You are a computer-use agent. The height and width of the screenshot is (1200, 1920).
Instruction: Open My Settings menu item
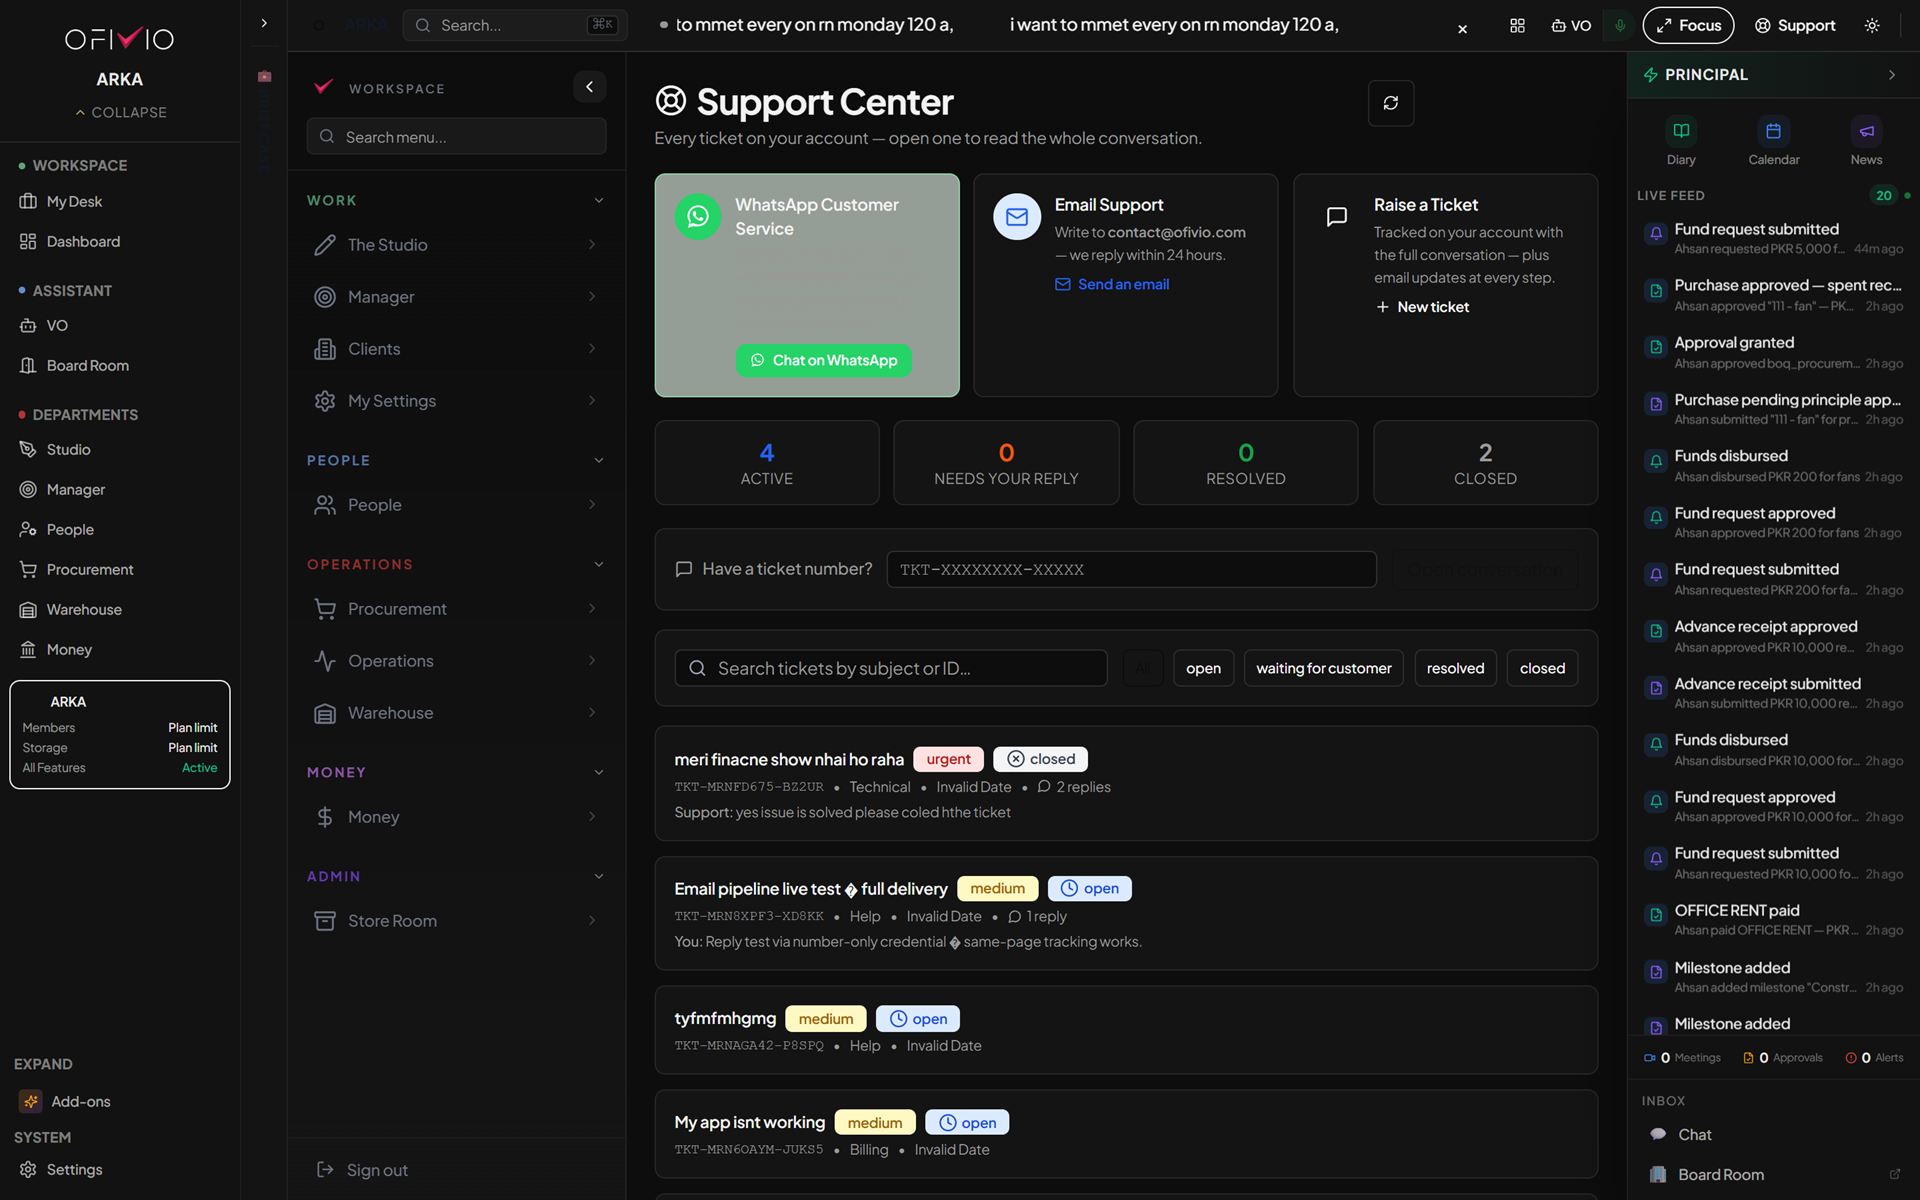(456, 400)
